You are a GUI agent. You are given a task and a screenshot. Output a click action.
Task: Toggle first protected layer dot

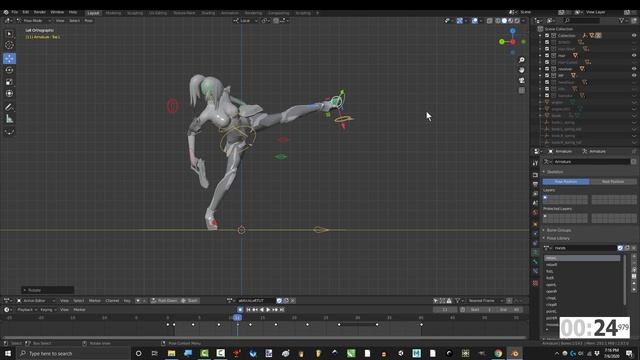click(545, 216)
